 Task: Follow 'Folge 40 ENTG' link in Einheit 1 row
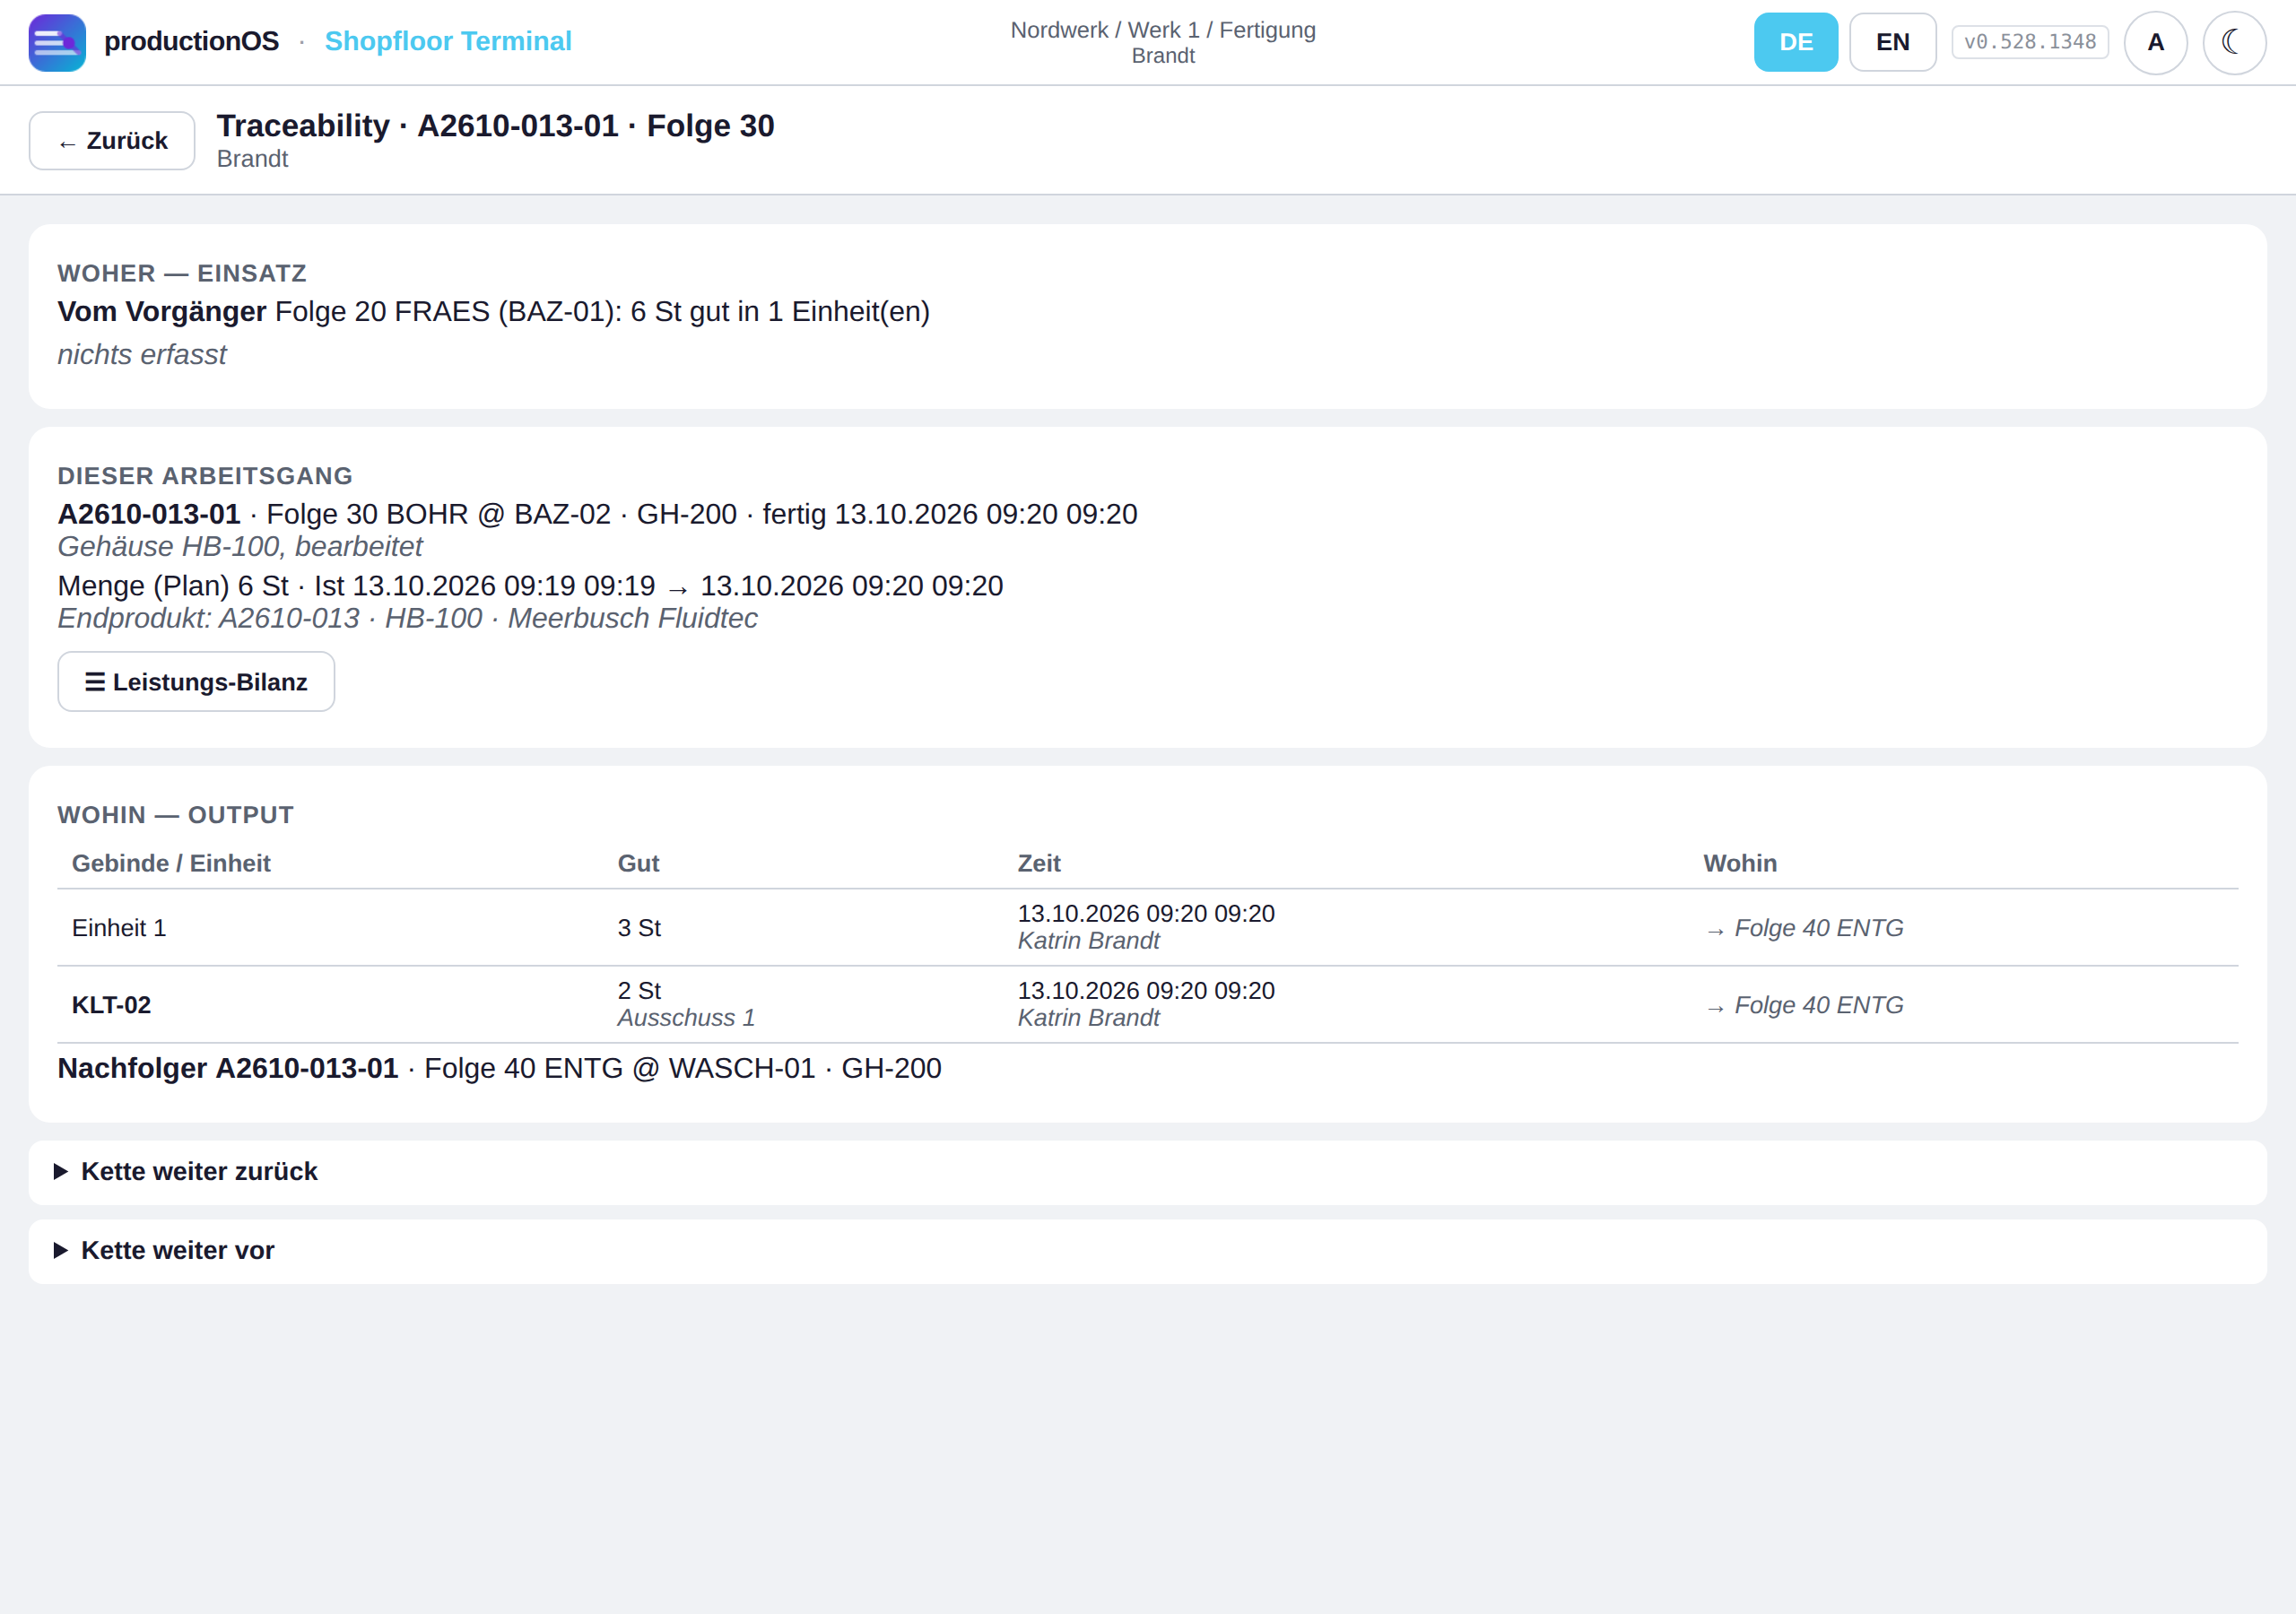tap(1804, 928)
